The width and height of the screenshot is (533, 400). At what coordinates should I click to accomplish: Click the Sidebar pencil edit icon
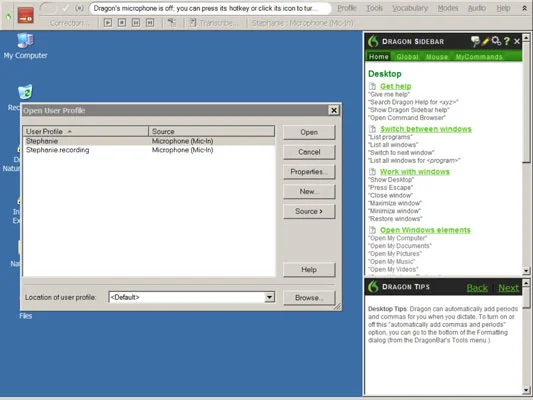tap(485, 41)
